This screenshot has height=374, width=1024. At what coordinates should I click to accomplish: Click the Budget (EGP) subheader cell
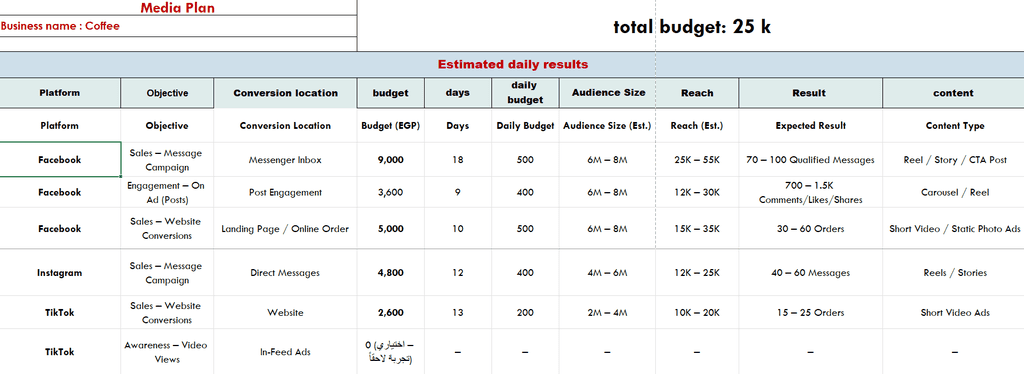(391, 126)
